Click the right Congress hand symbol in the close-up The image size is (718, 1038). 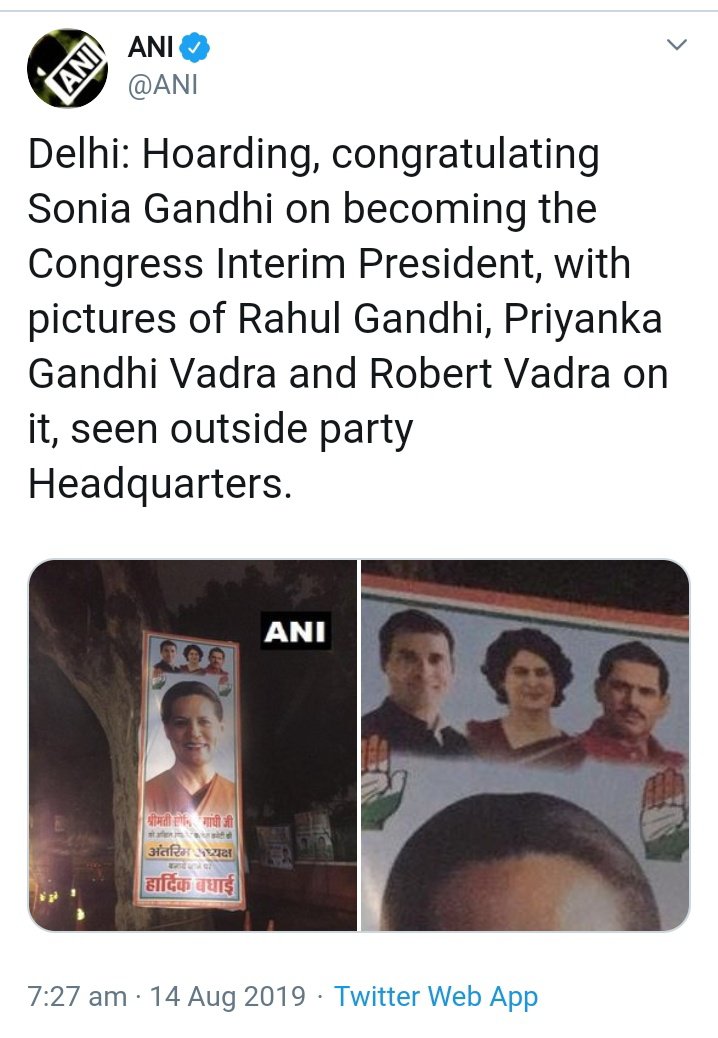pyautogui.click(x=665, y=814)
